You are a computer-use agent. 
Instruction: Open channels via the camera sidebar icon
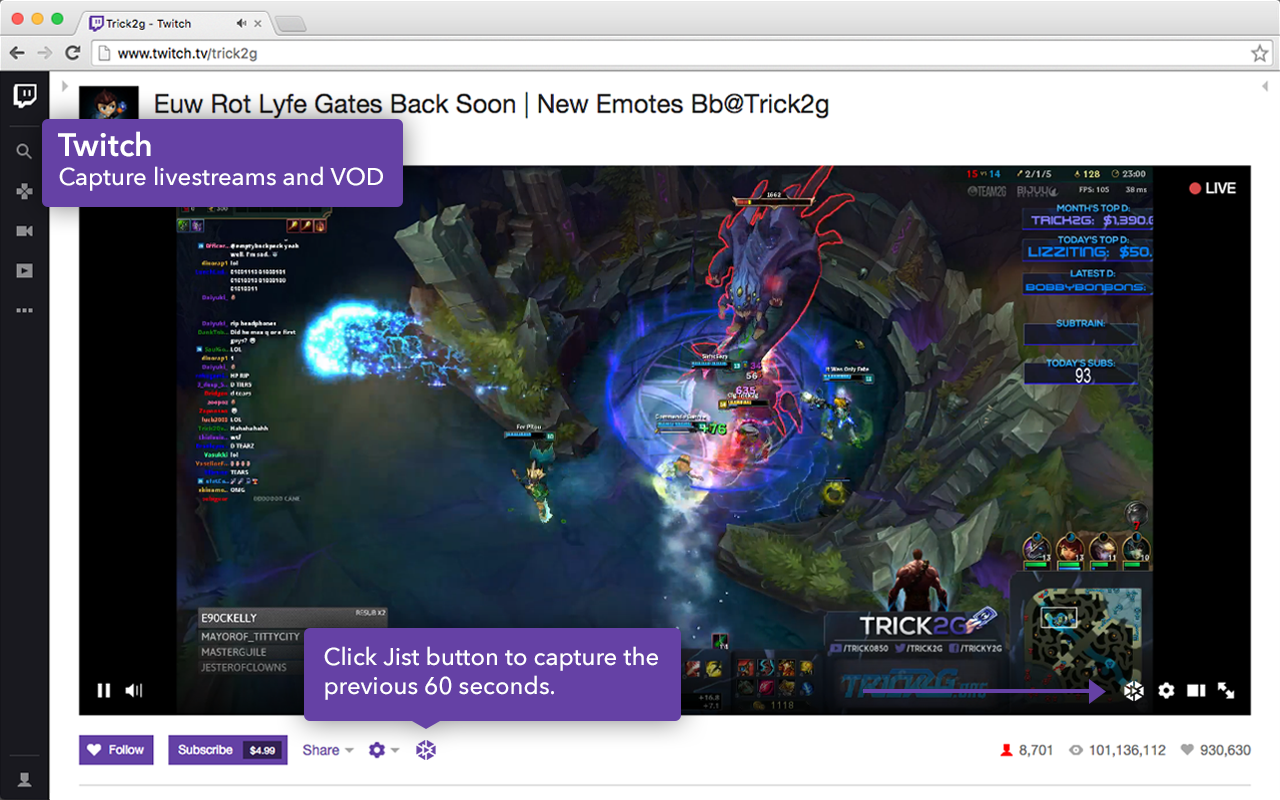24,231
